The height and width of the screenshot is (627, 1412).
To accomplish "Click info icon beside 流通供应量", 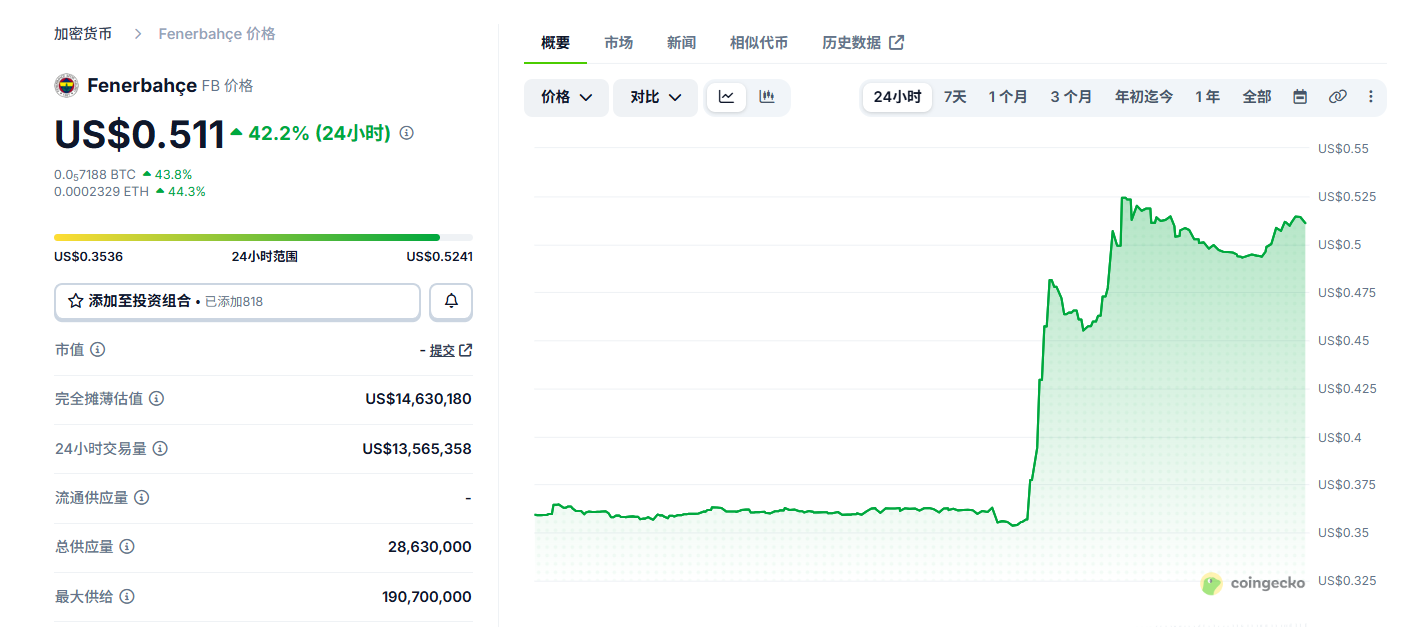I will click(x=141, y=498).
